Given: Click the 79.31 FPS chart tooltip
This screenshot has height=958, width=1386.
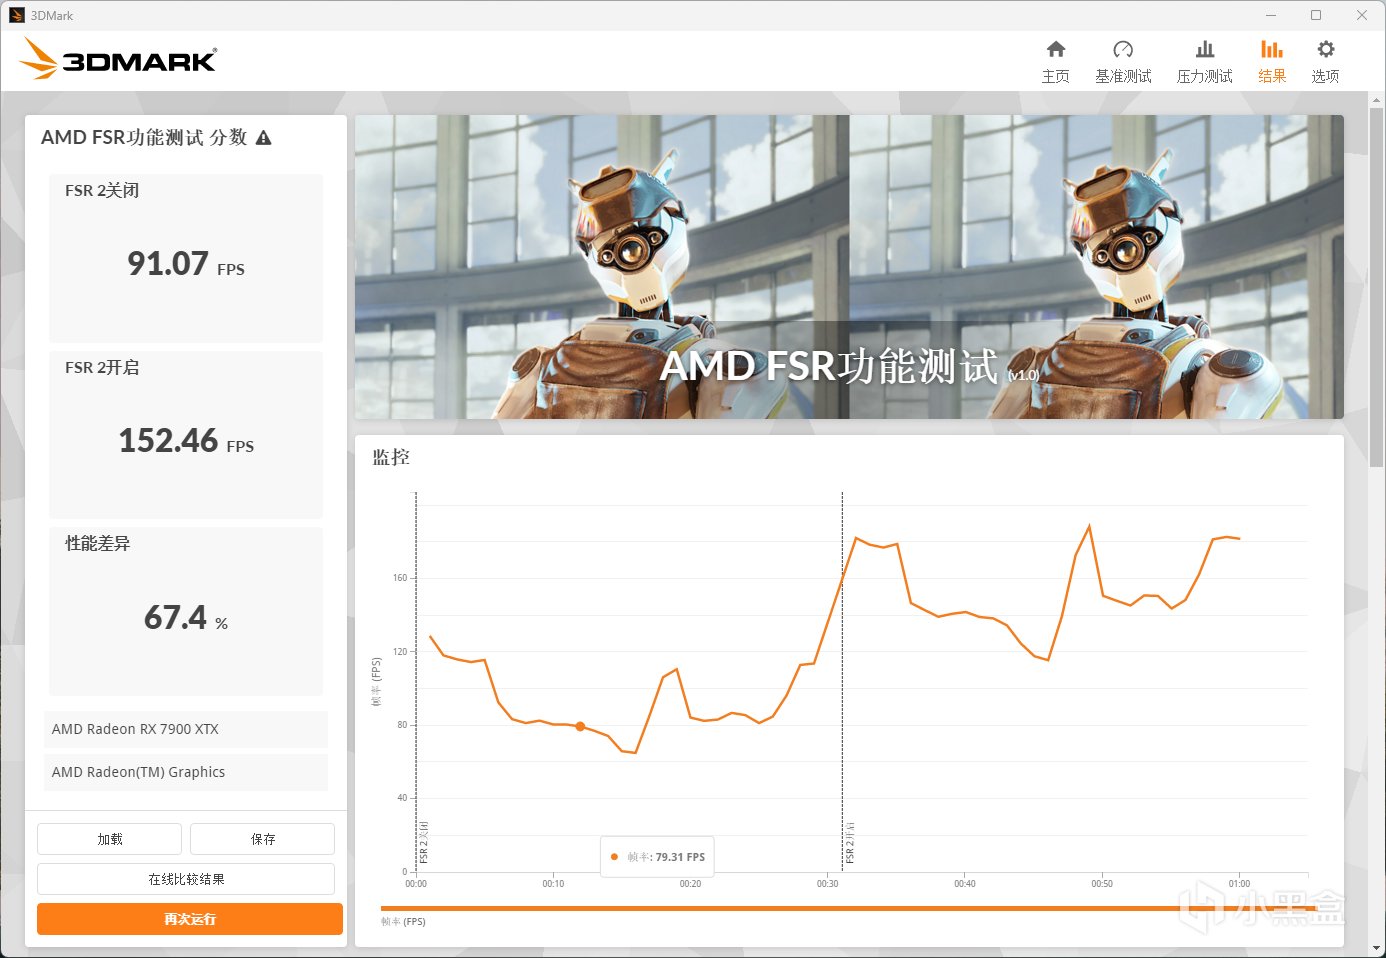Looking at the screenshot, I should tap(657, 857).
